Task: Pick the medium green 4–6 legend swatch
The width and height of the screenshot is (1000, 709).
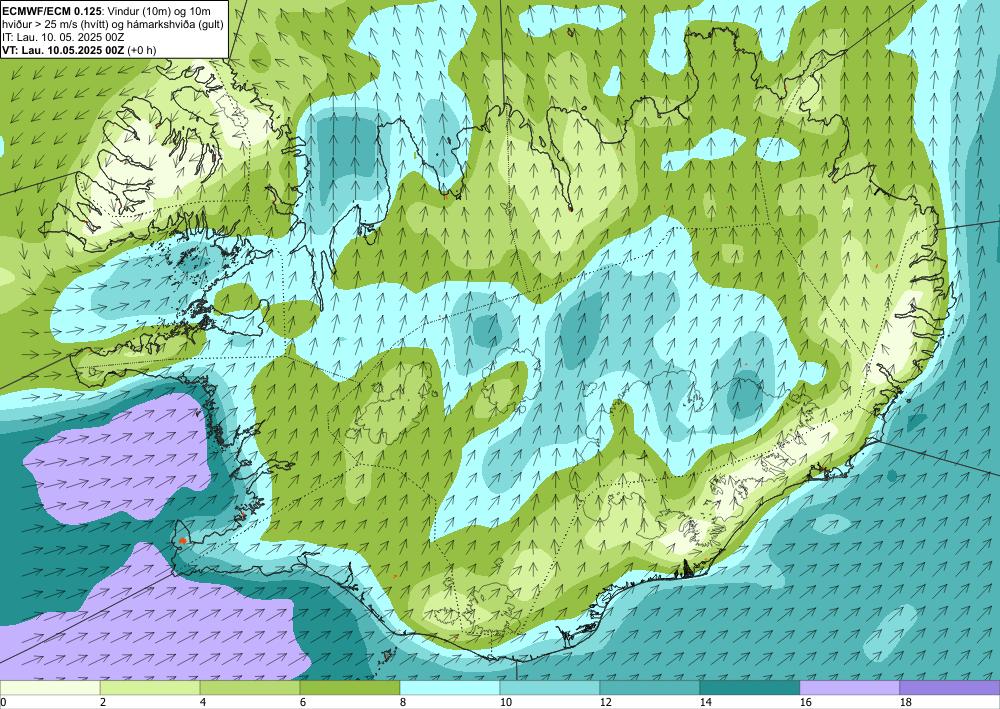Action: click(249, 688)
